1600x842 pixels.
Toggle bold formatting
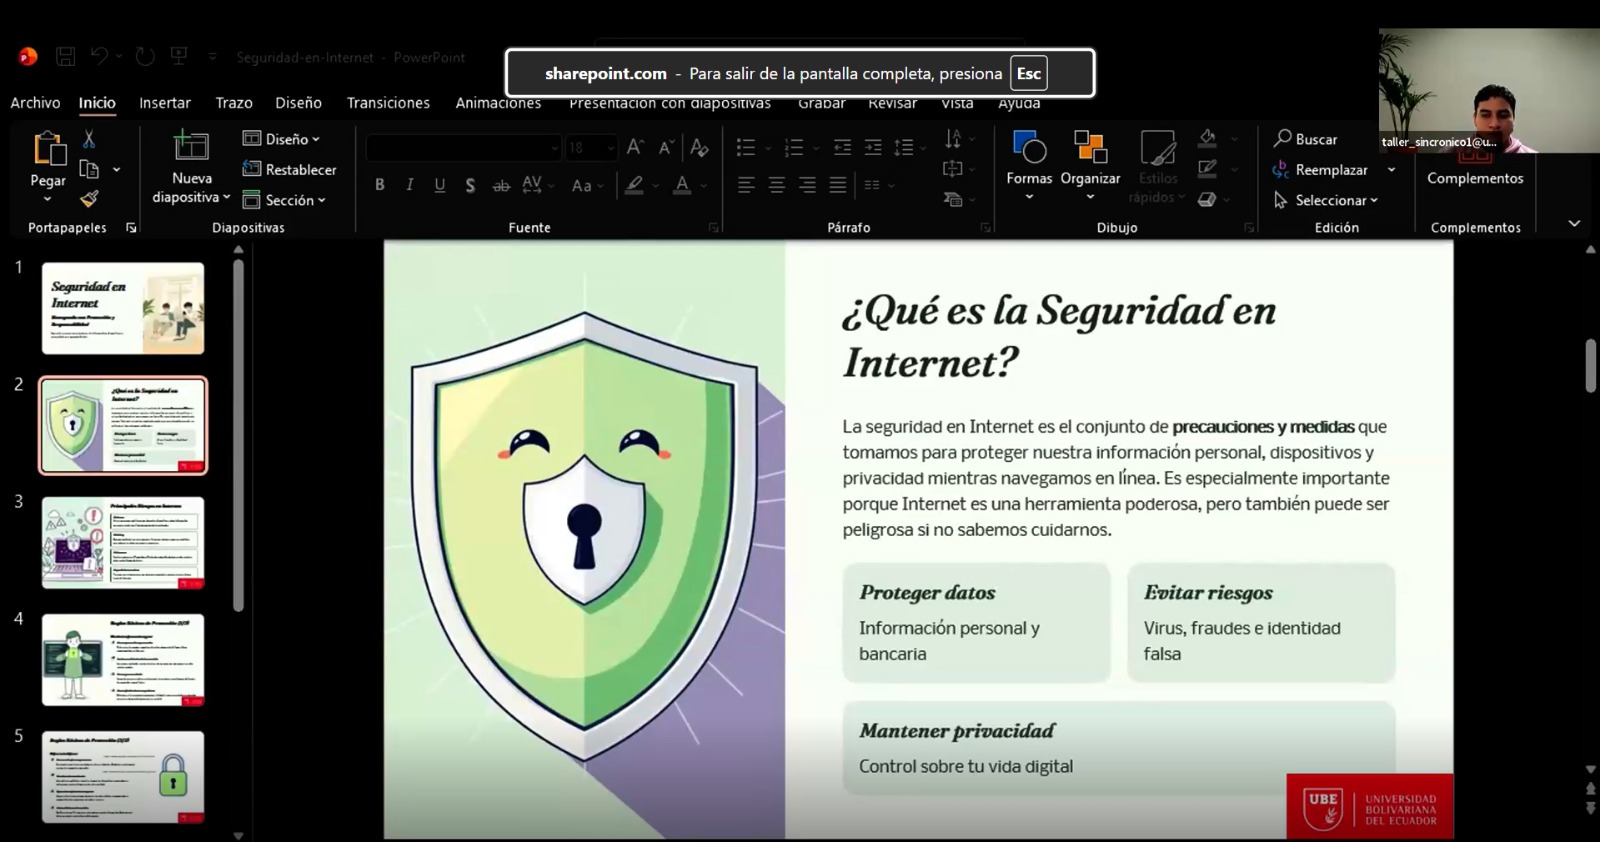[380, 185]
